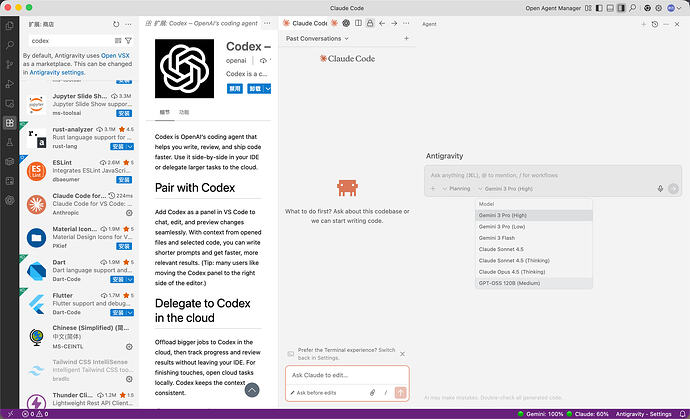Screen dimensions: 690x419
Task: Install the ESLint extension
Action: point(124,180)
